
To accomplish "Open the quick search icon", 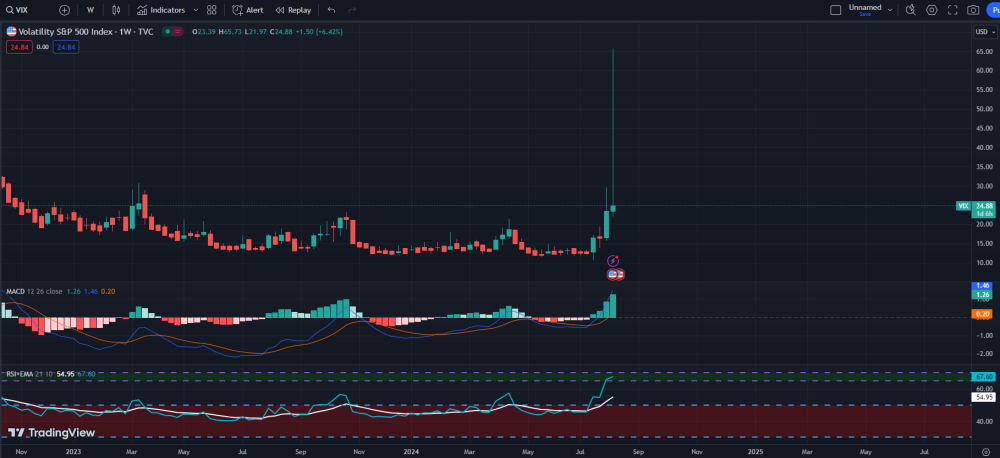I will click(x=911, y=10).
